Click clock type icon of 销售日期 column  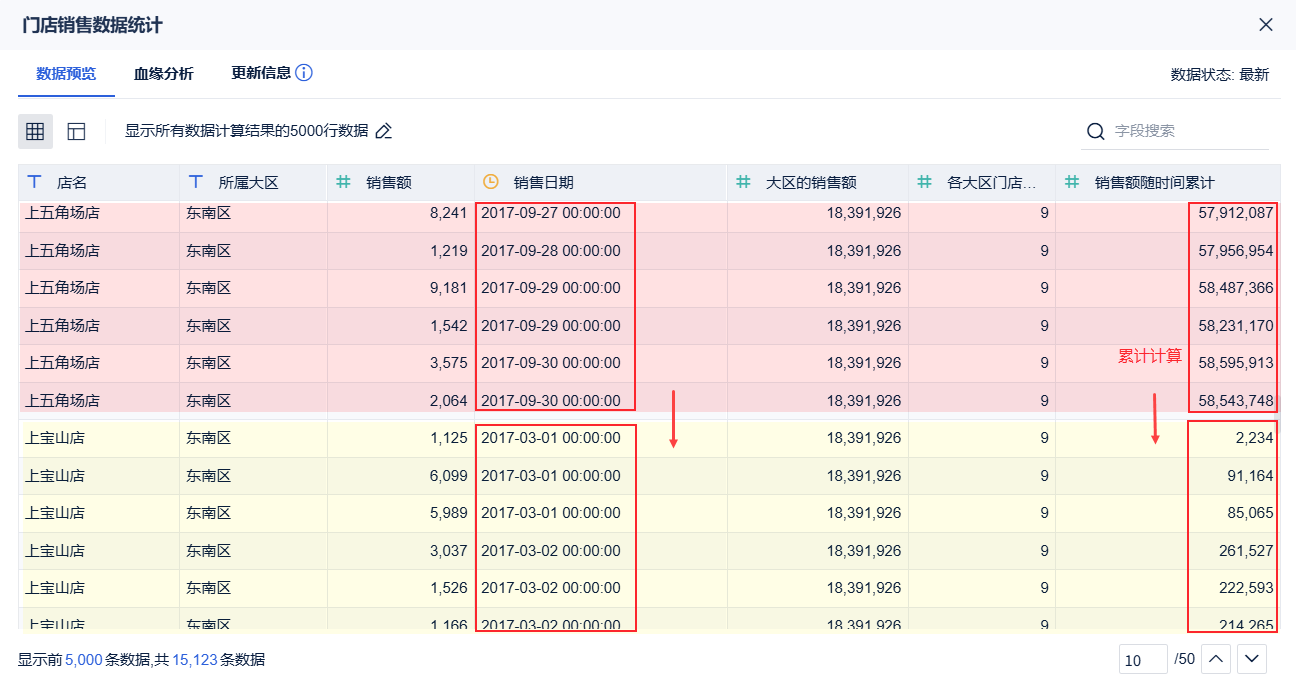click(x=490, y=182)
